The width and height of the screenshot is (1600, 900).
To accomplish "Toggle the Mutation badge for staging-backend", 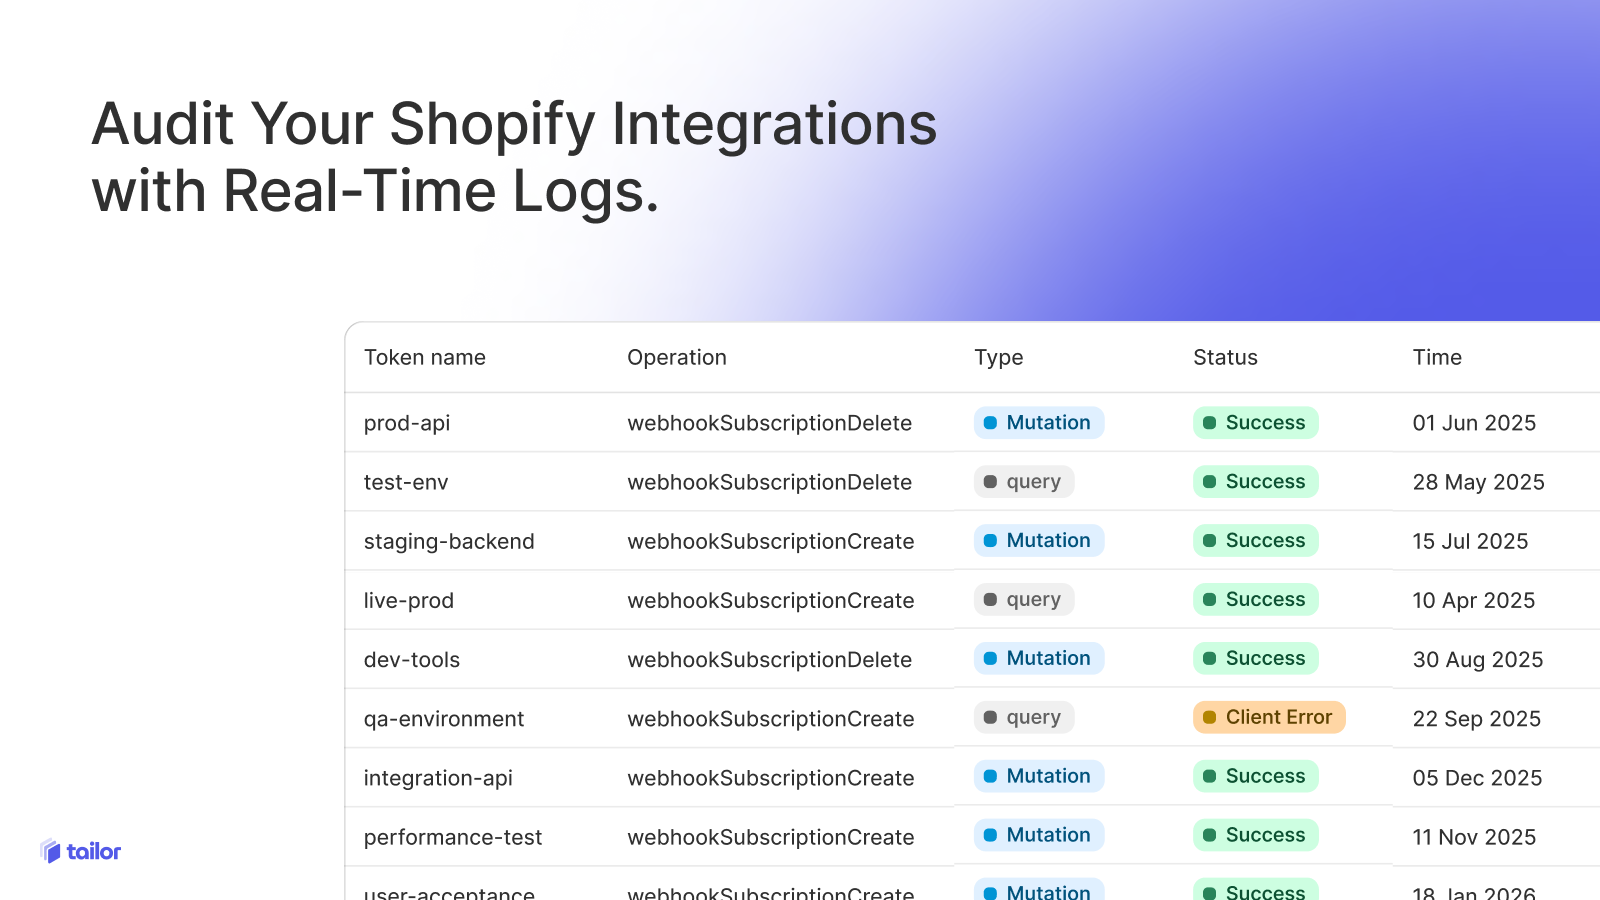I will [1039, 540].
